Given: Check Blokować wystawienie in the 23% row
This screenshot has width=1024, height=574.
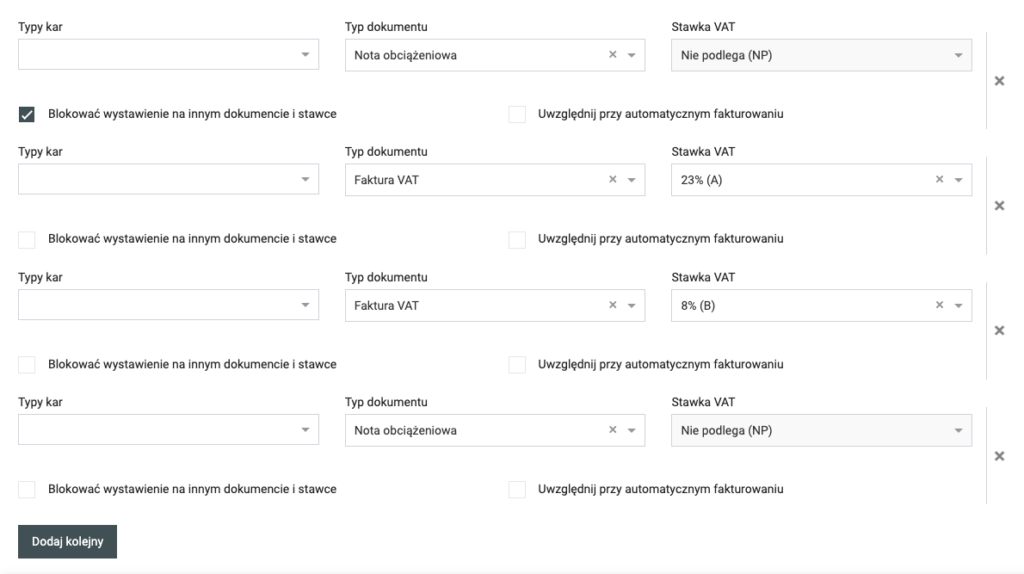Looking at the screenshot, I should tap(27, 239).
